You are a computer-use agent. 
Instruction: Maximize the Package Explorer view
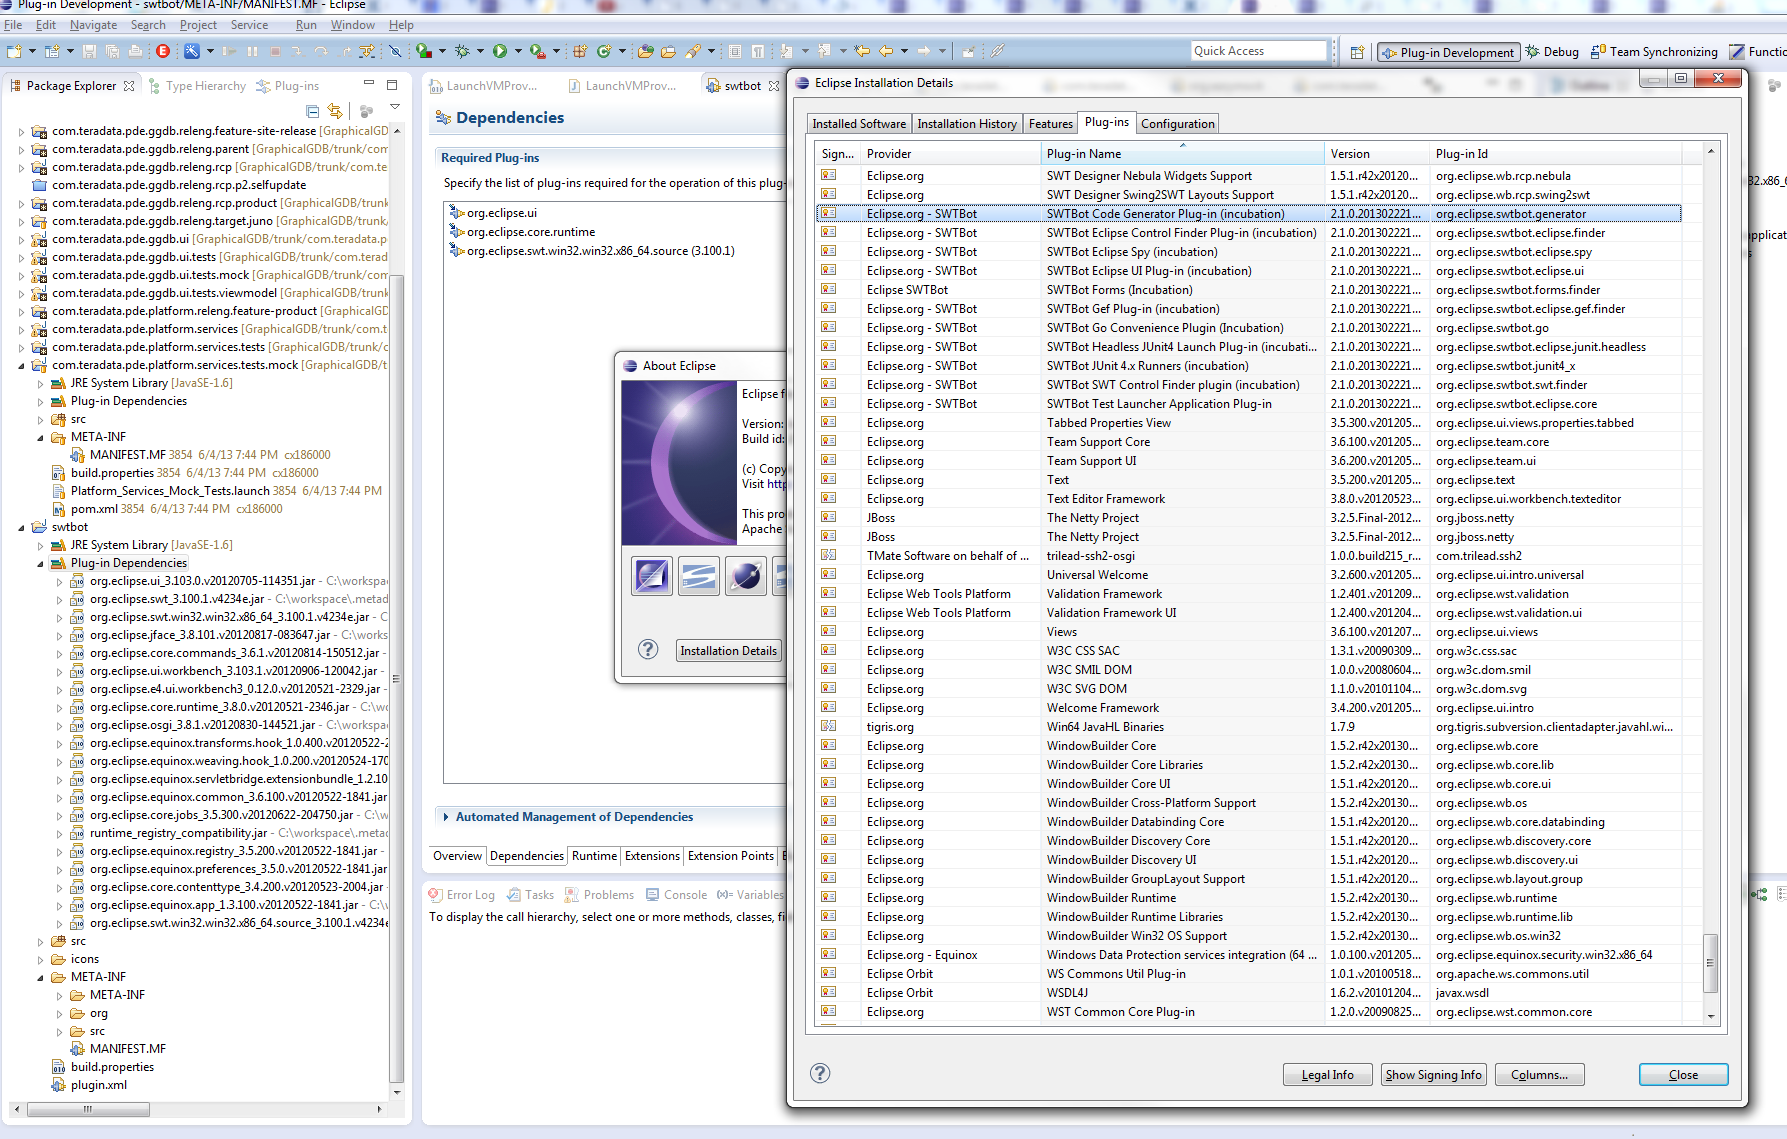(392, 84)
